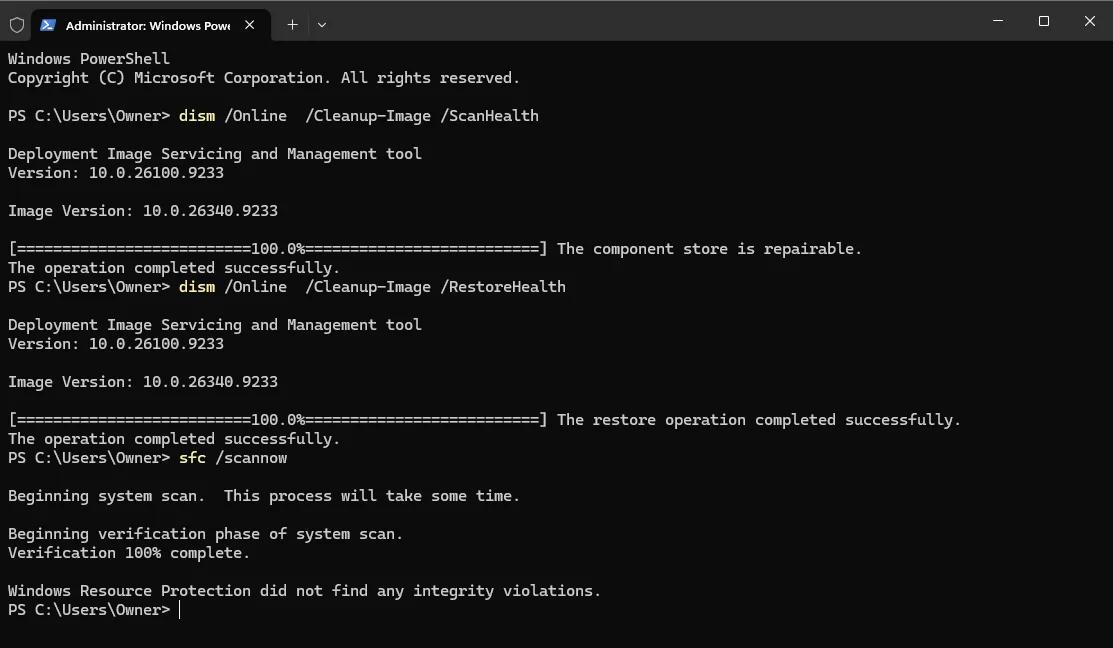The height and width of the screenshot is (648, 1113).
Task: Click the dism /ScanHealth command line
Action: (358, 116)
